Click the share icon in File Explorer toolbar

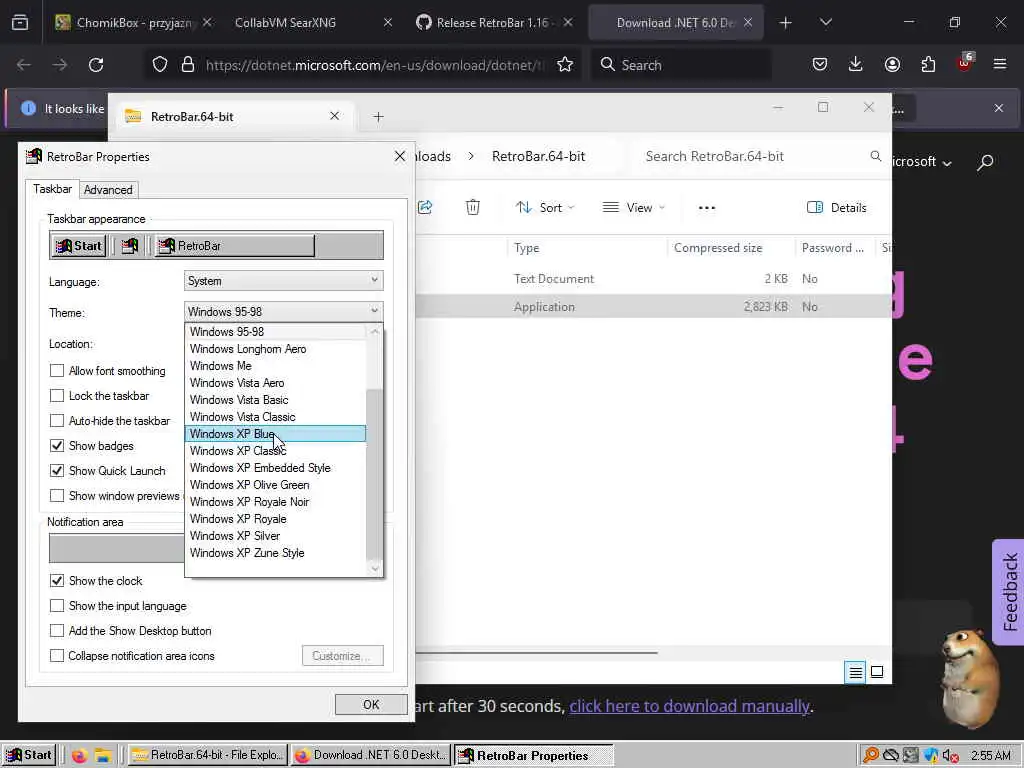(425, 208)
